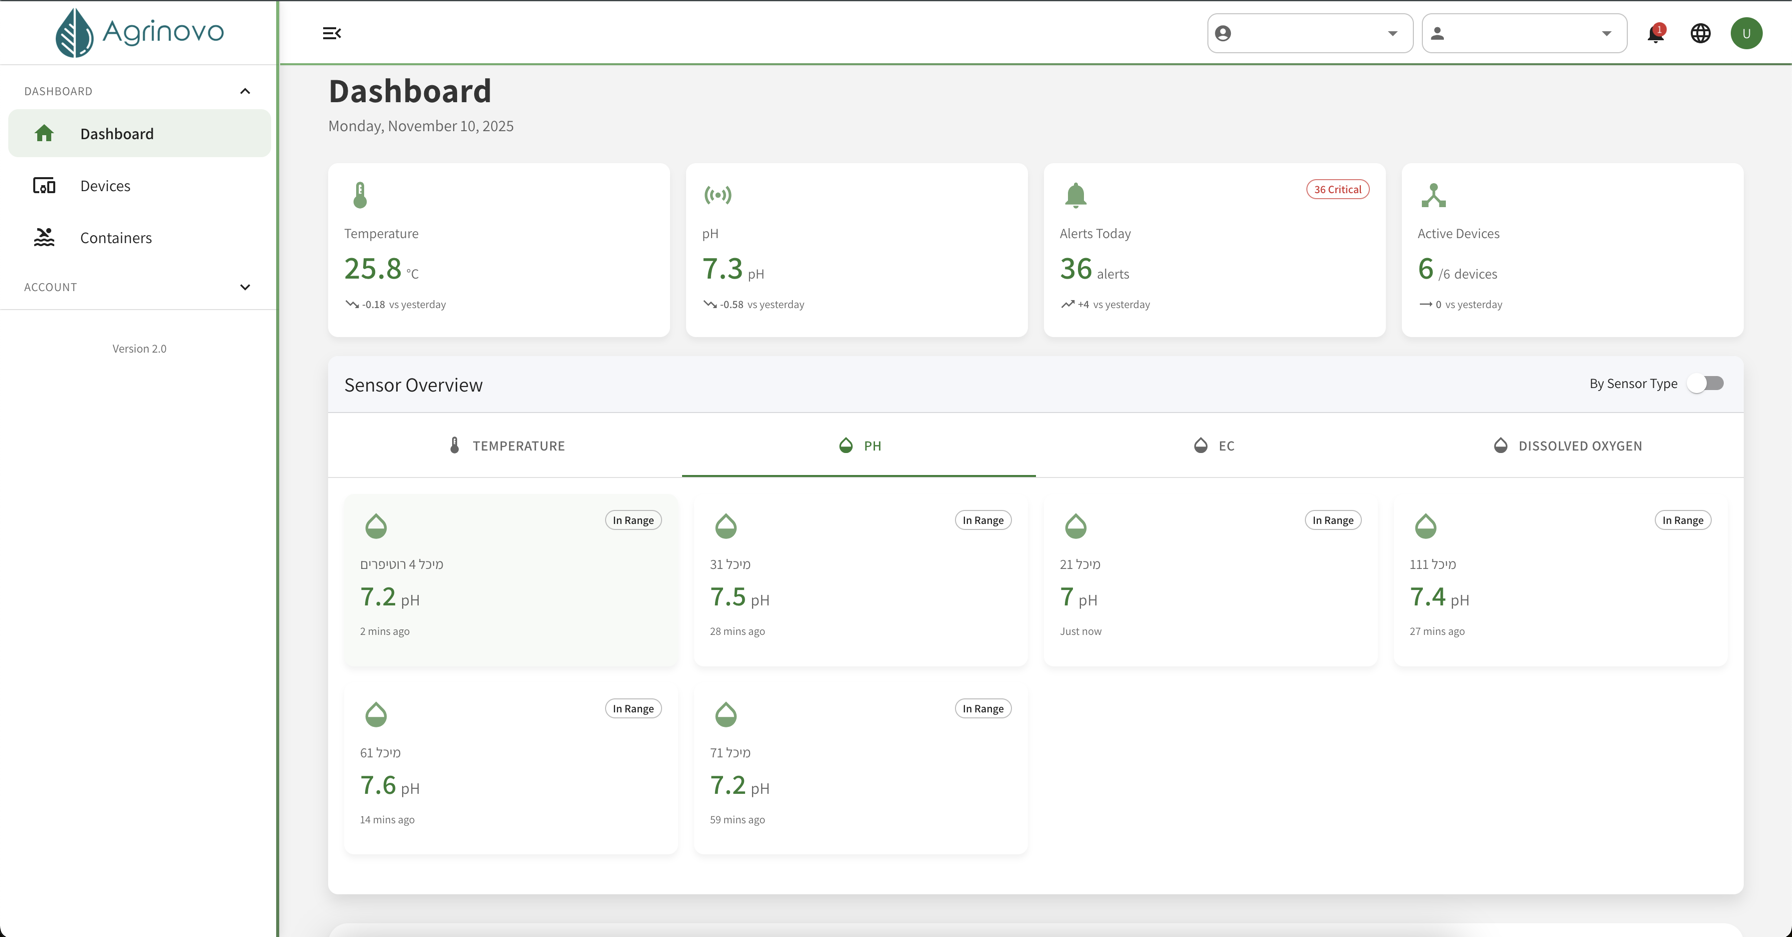Viewport: 1792px width, 937px height.
Task: Click the In Range badge on מיכל 31
Action: pos(983,520)
